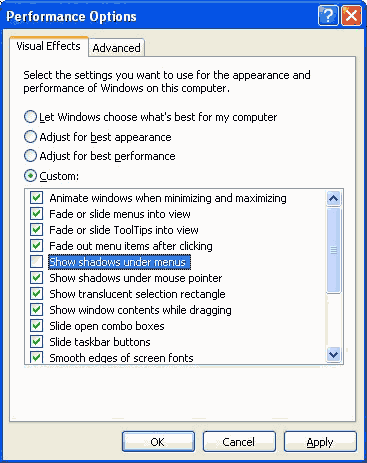
Task: Uncheck Show window contents while dragging
Action: 37,310
